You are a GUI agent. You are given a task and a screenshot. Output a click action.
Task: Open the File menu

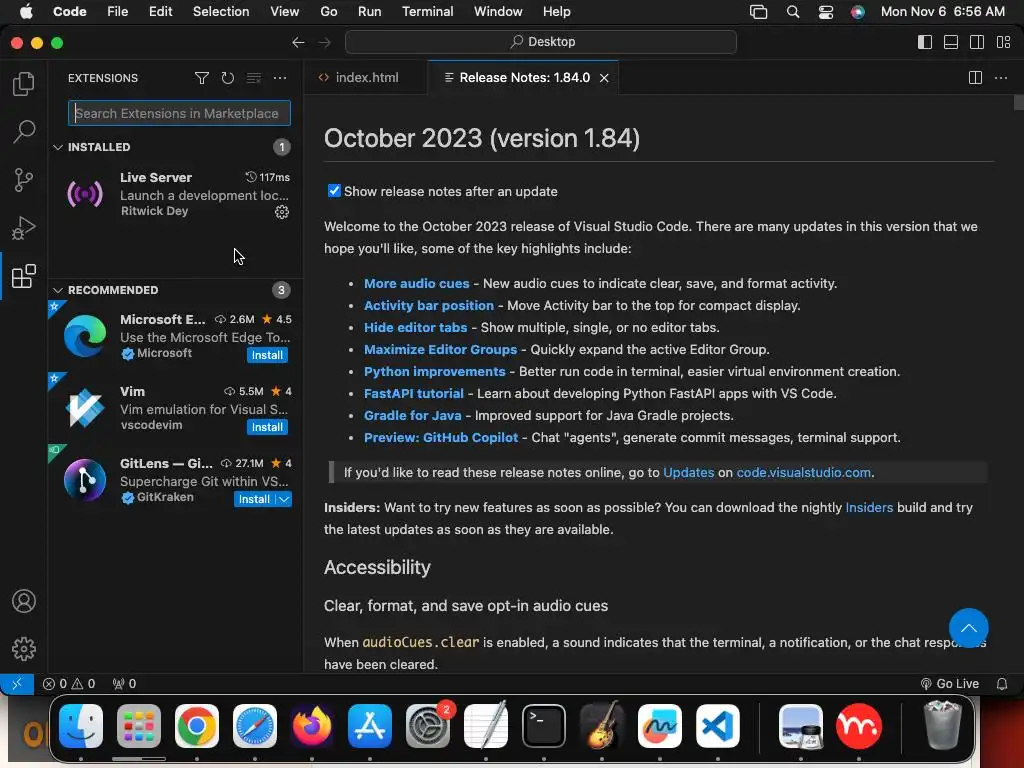118,12
